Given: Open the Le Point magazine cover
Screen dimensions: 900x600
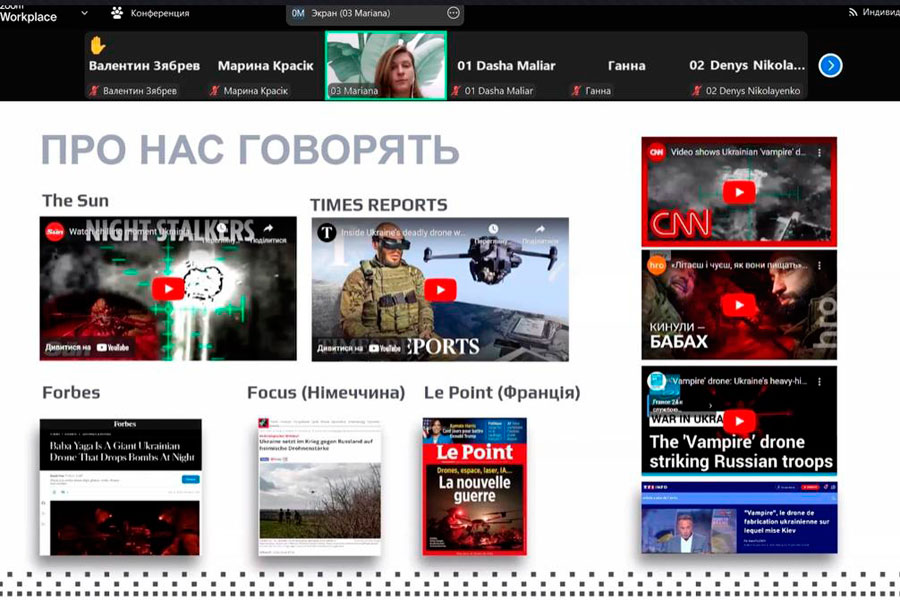Looking at the screenshot, I should (475, 486).
